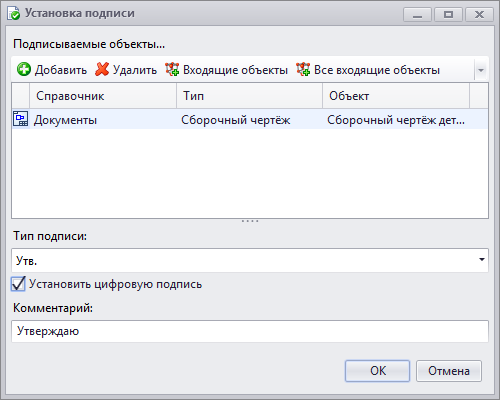Sort by the Справочник column header
This screenshot has width=500, height=400.
coord(103,96)
